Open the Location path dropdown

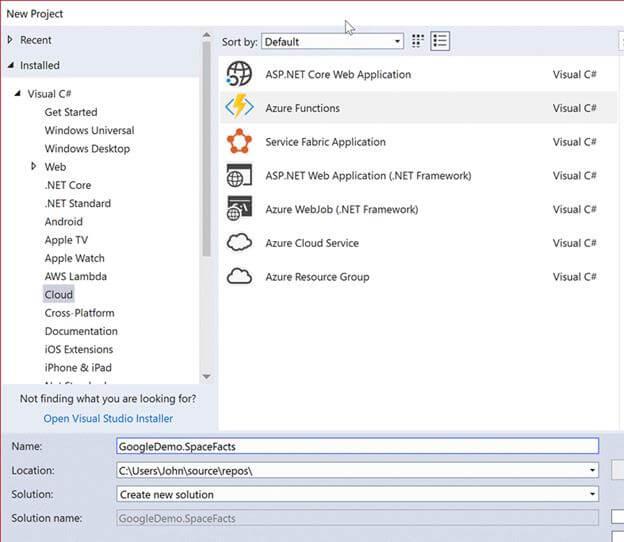(x=592, y=470)
